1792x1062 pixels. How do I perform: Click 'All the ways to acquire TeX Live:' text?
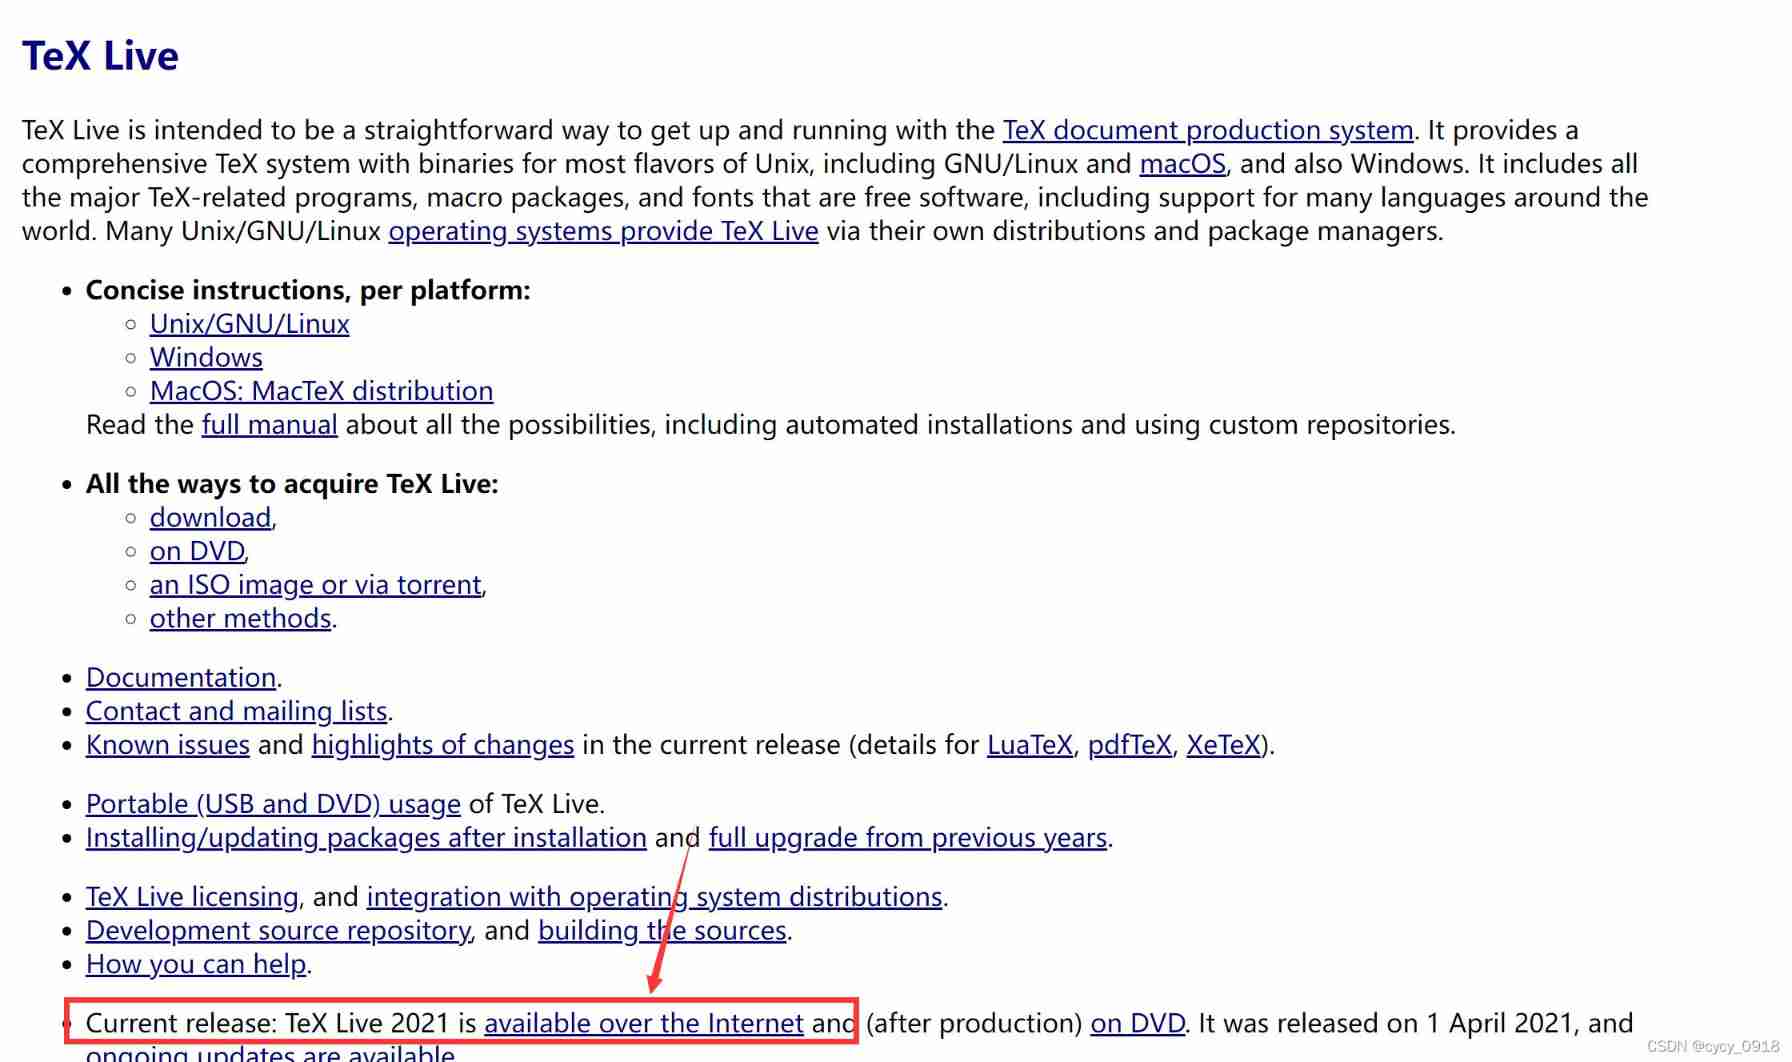click(292, 484)
